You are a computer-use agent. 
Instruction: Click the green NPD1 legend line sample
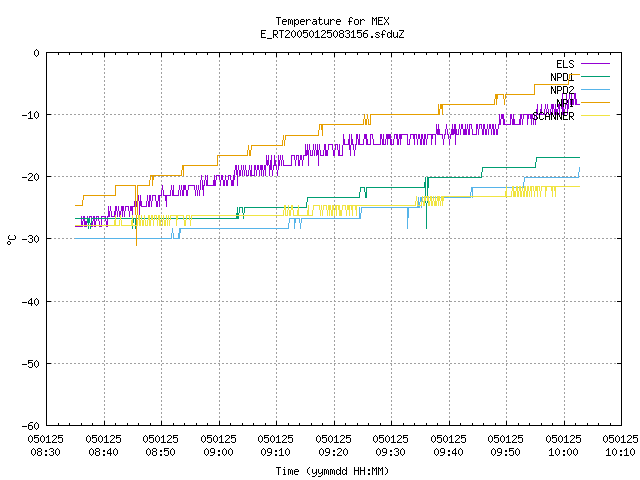(595, 76)
